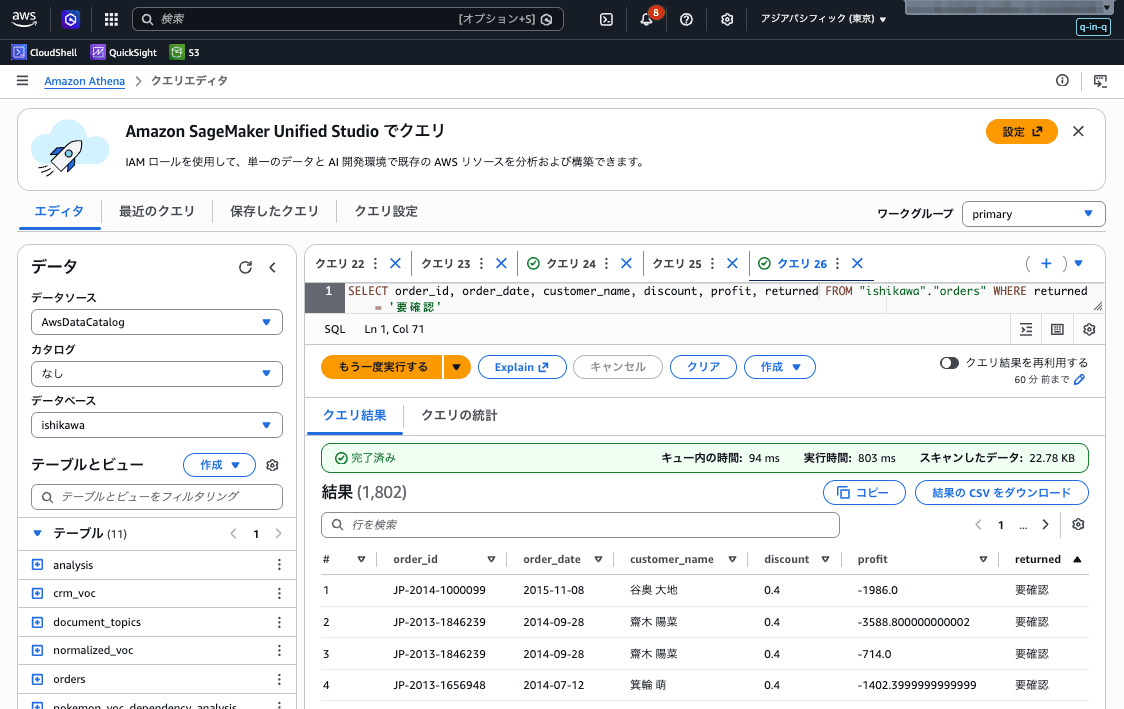Open actions menu for orders table
Viewport: 1124px width, 709px height.
tap(279, 679)
